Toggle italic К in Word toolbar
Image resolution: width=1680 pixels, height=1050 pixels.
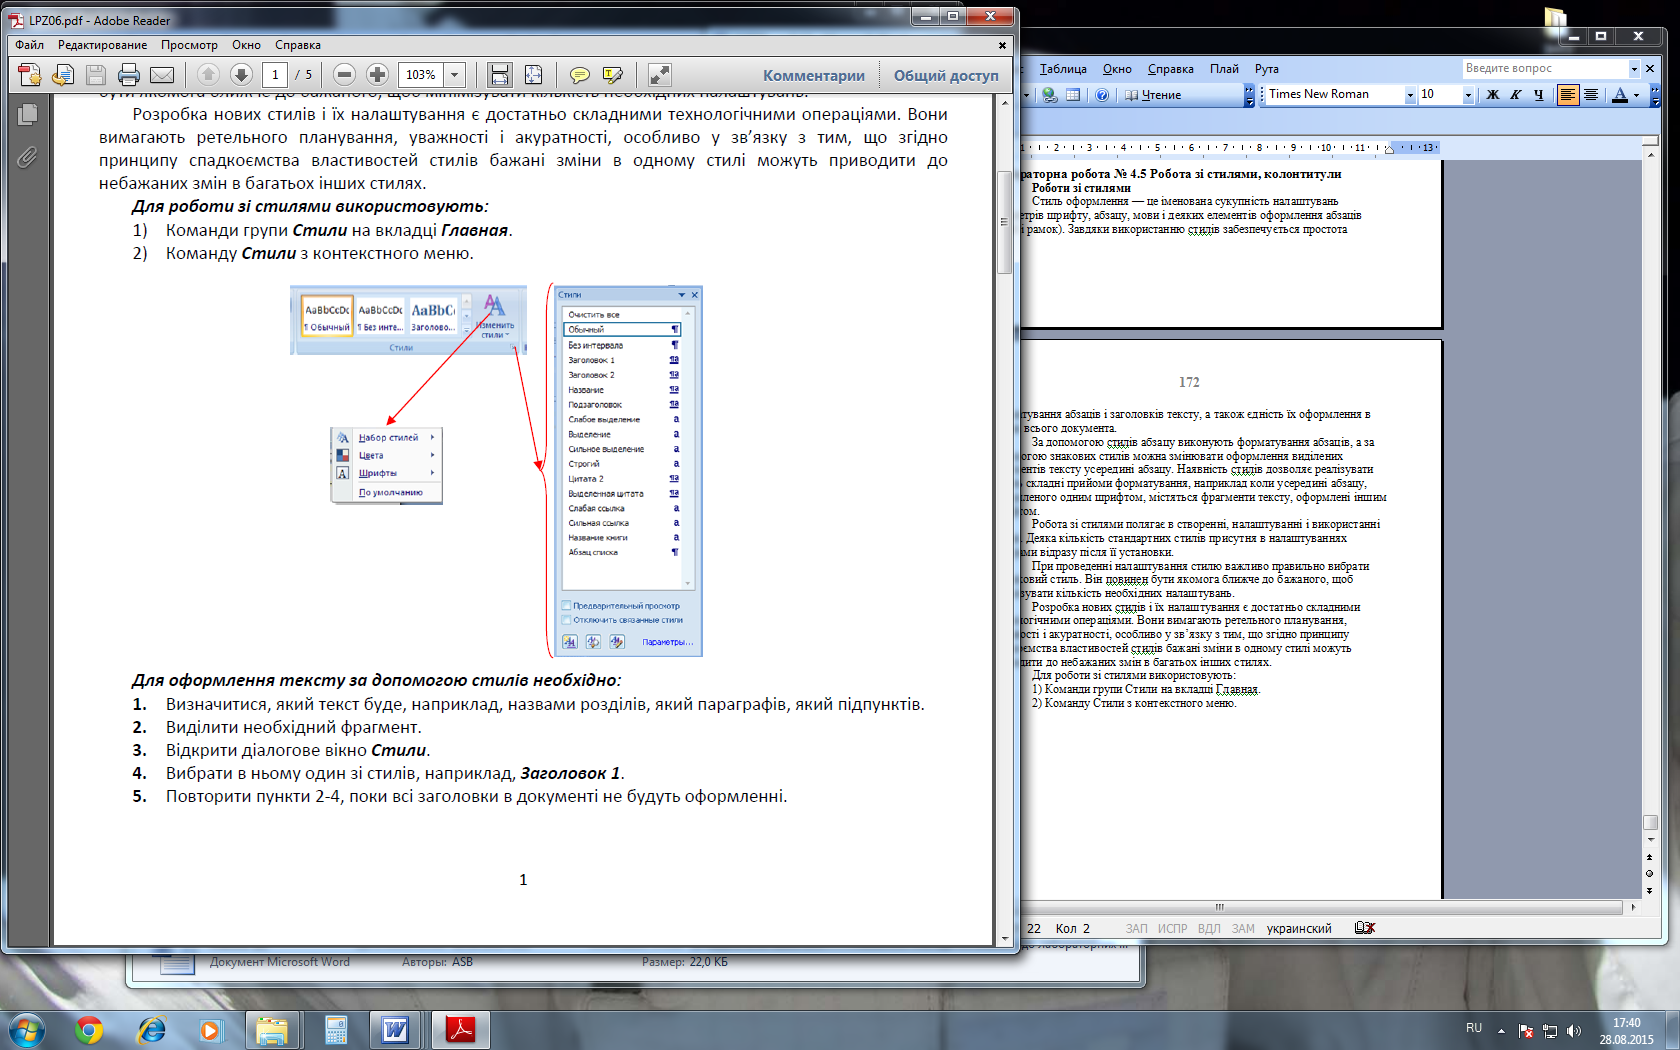1516,95
